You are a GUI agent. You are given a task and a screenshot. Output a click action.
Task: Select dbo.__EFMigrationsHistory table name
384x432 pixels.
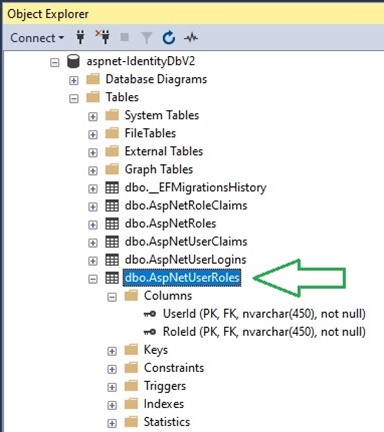(x=195, y=188)
